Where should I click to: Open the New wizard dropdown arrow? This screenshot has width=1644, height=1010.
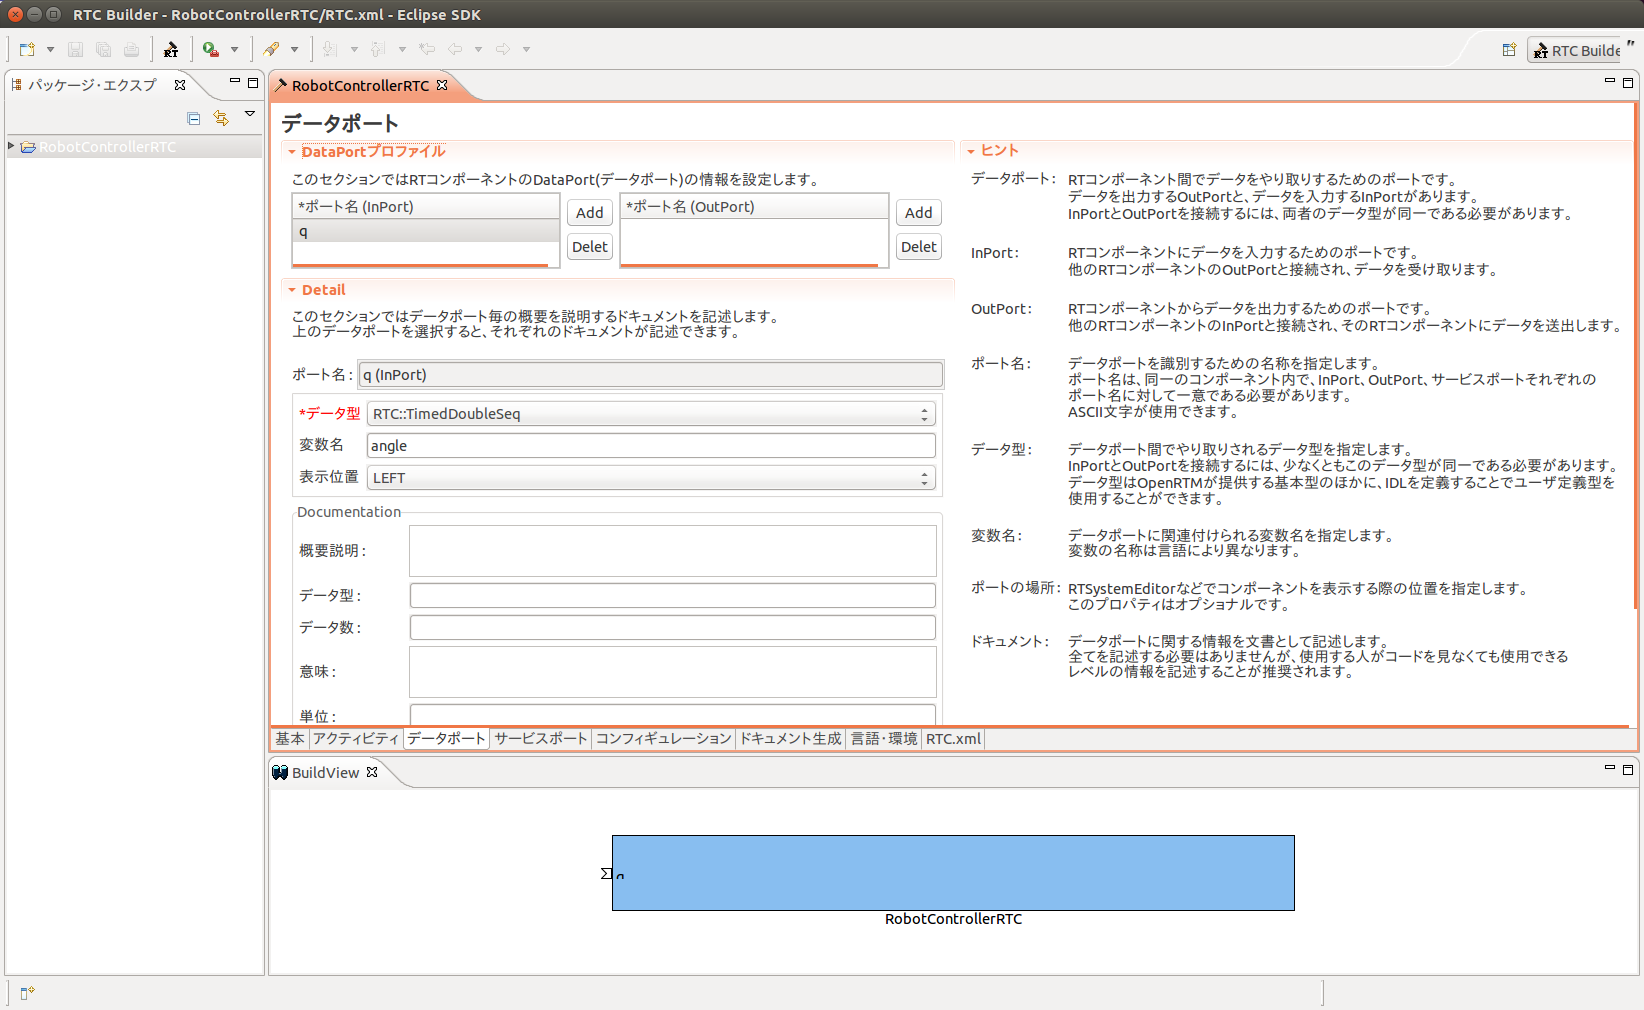pos(50,49)
